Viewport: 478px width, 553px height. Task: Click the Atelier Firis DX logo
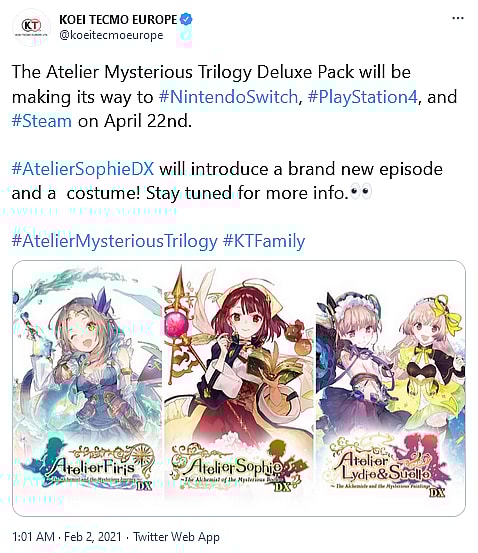click(x=87, y=465)
